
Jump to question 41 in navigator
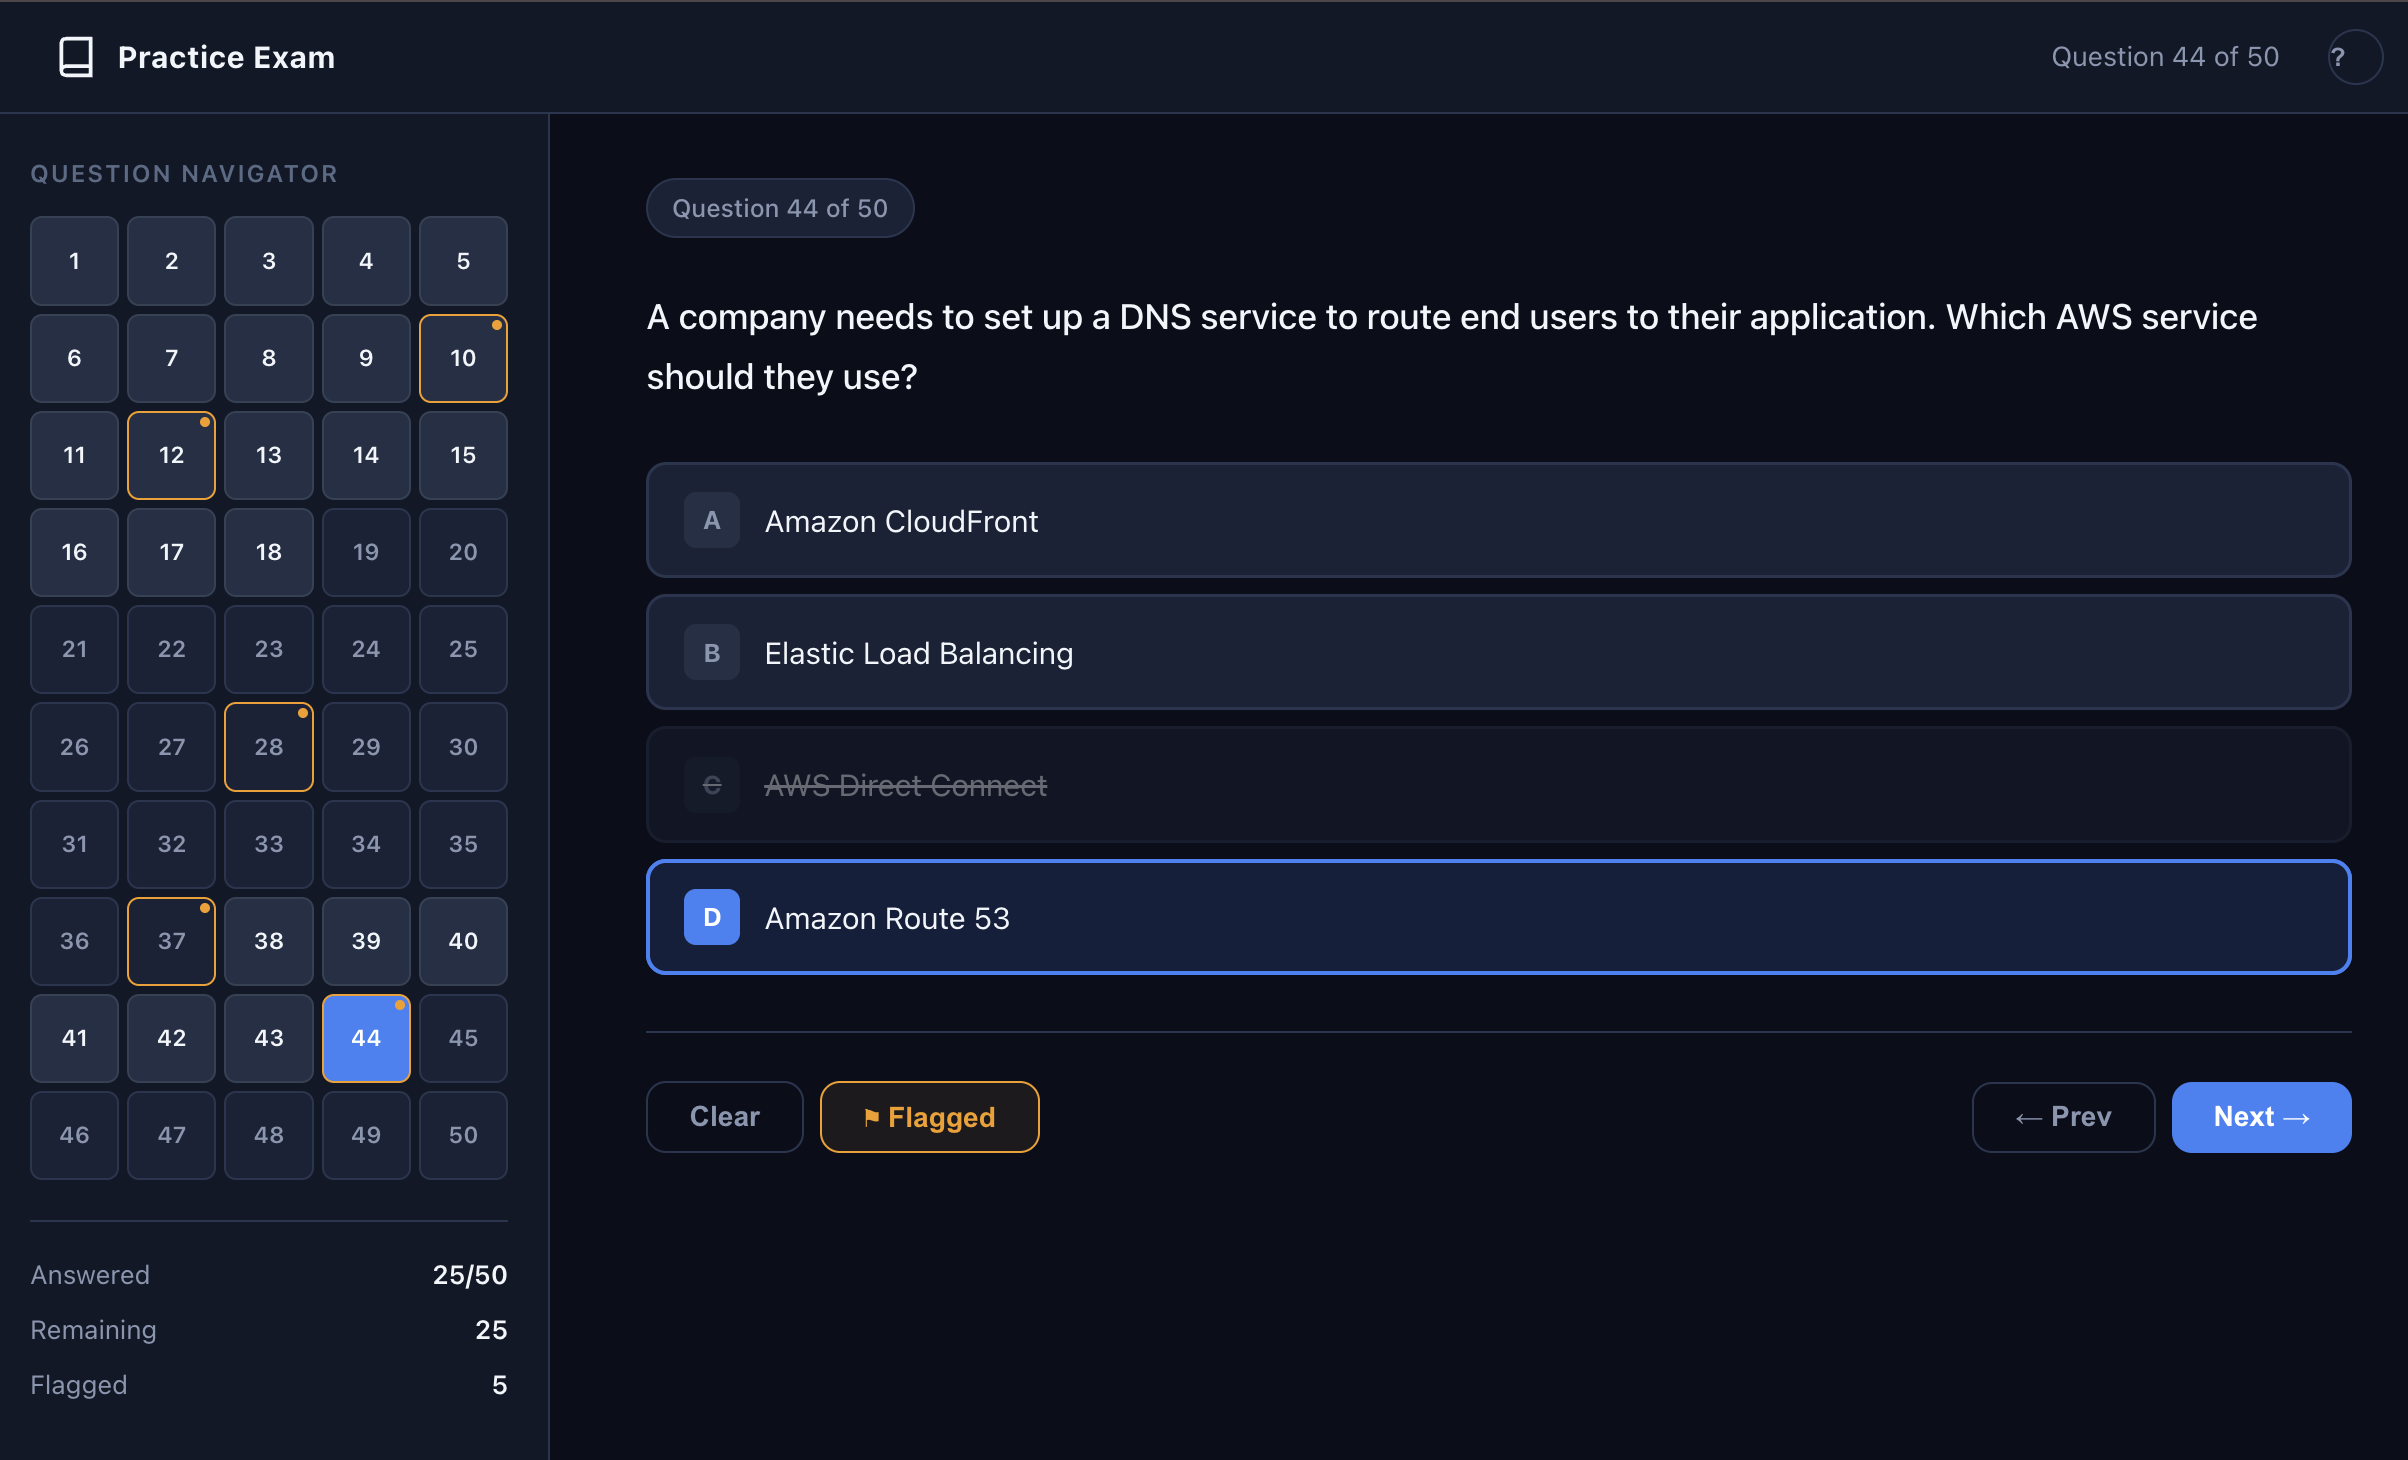pos(74,1038)
